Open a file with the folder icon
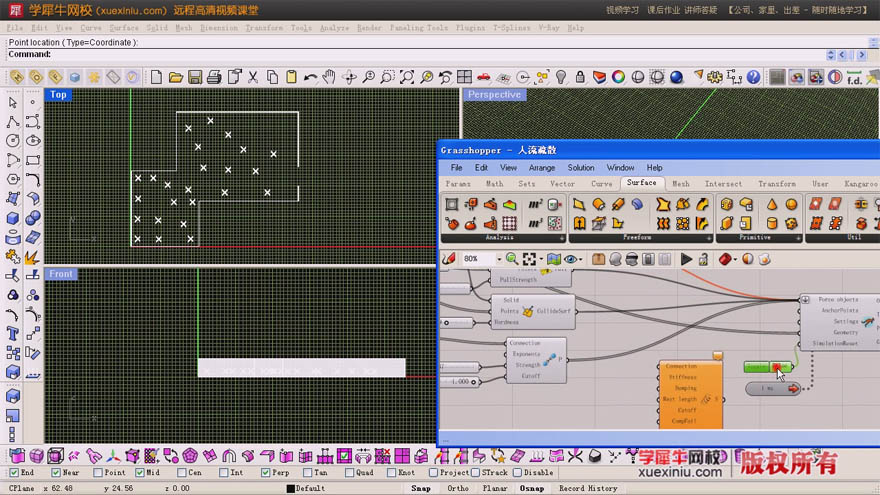The image size is (880, 495). [176, 77]
